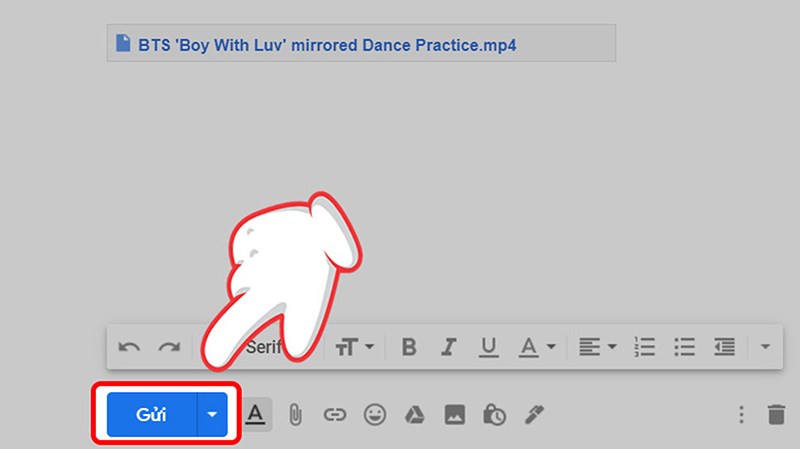Image resolution: width=800 pixels, height=449 pixels.
Task: Redo the last edit
Action: (x=169, y=347)
